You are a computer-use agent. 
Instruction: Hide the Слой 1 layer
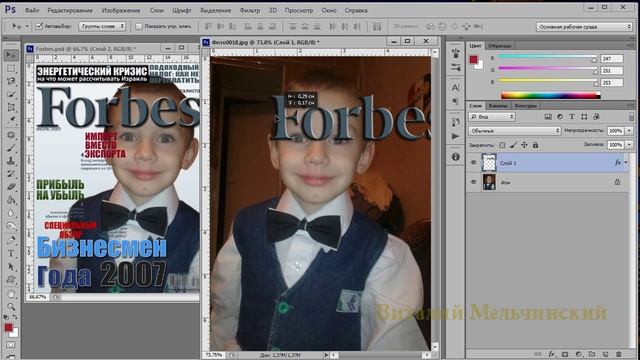coord(473,162)
